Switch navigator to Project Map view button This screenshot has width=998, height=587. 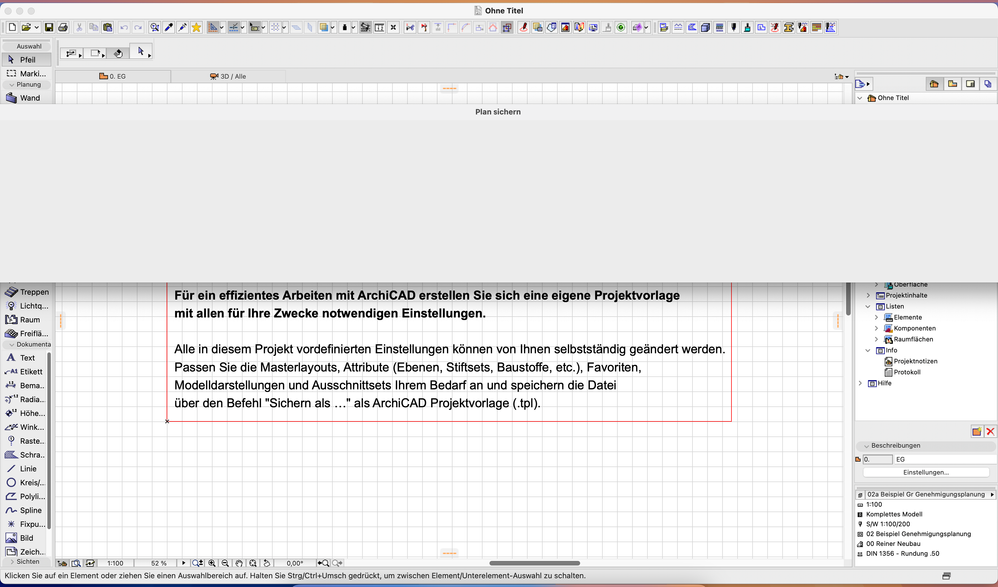tap(934, 83)
